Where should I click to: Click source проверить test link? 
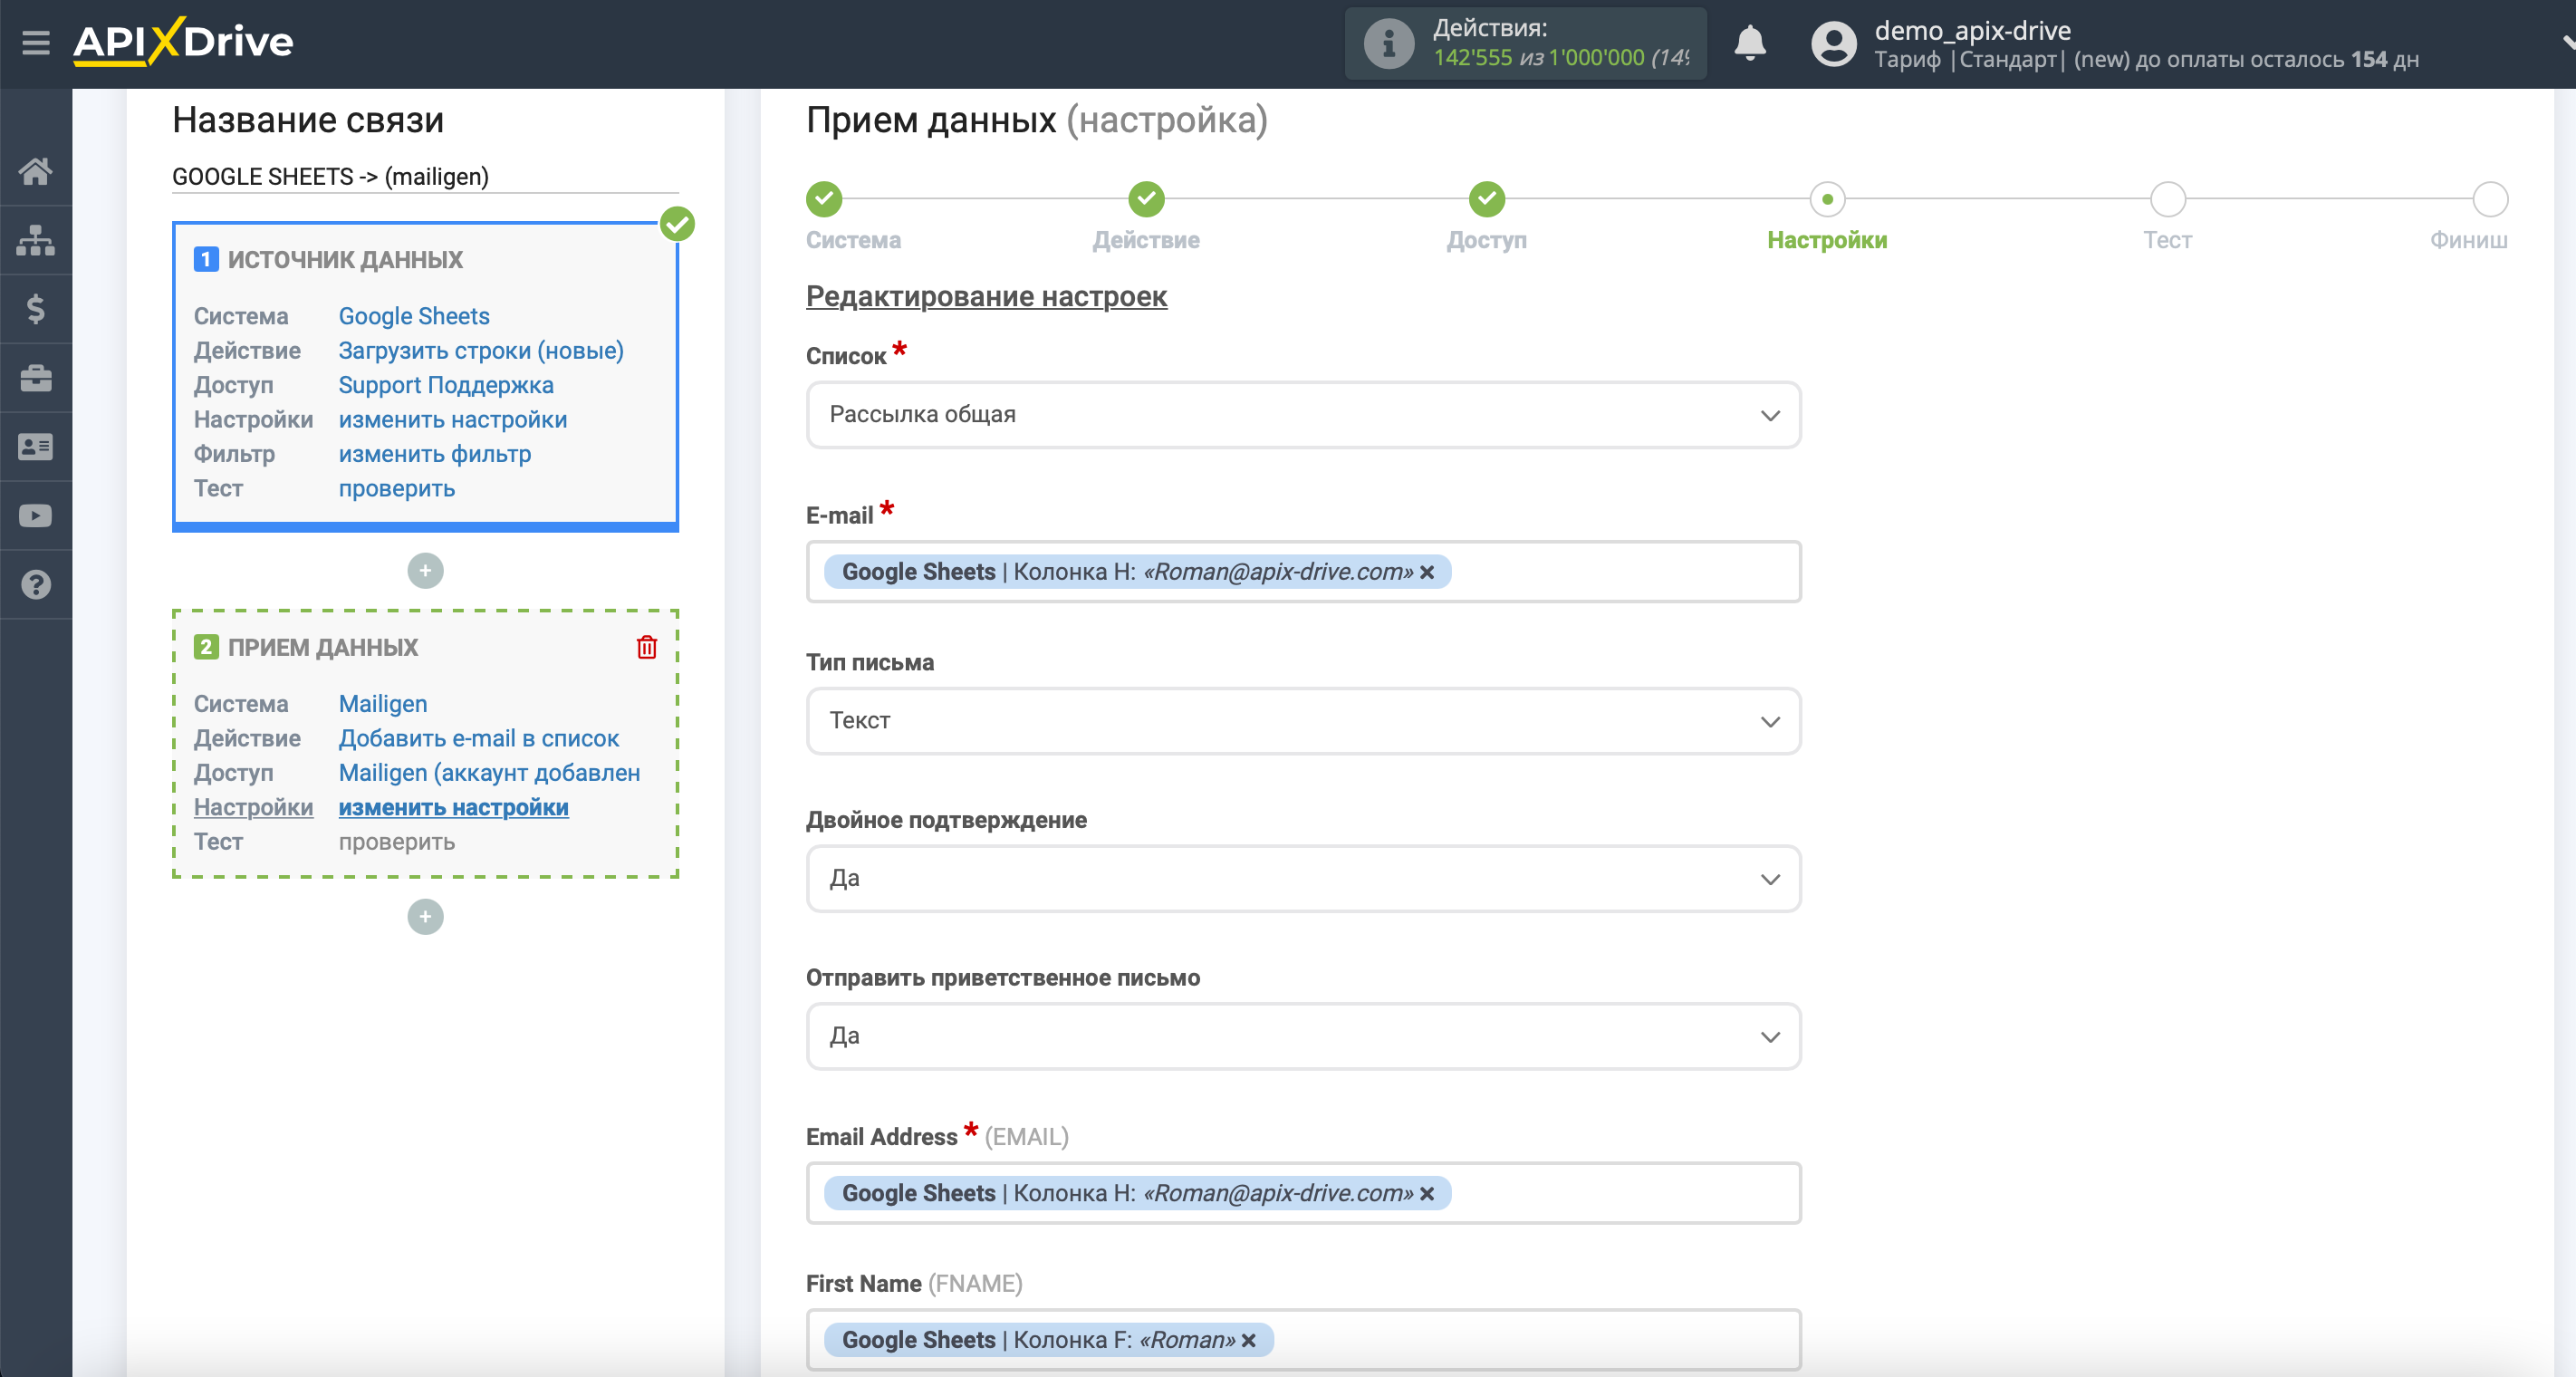(397, 489)
